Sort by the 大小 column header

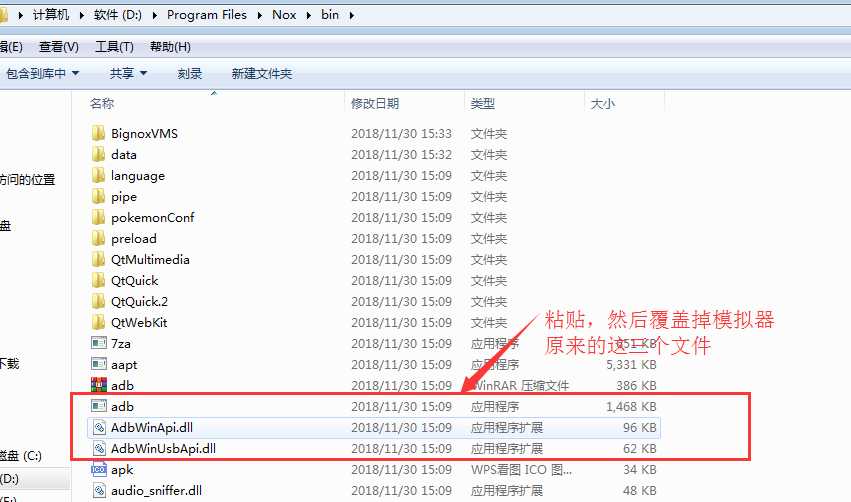point(602,103)
